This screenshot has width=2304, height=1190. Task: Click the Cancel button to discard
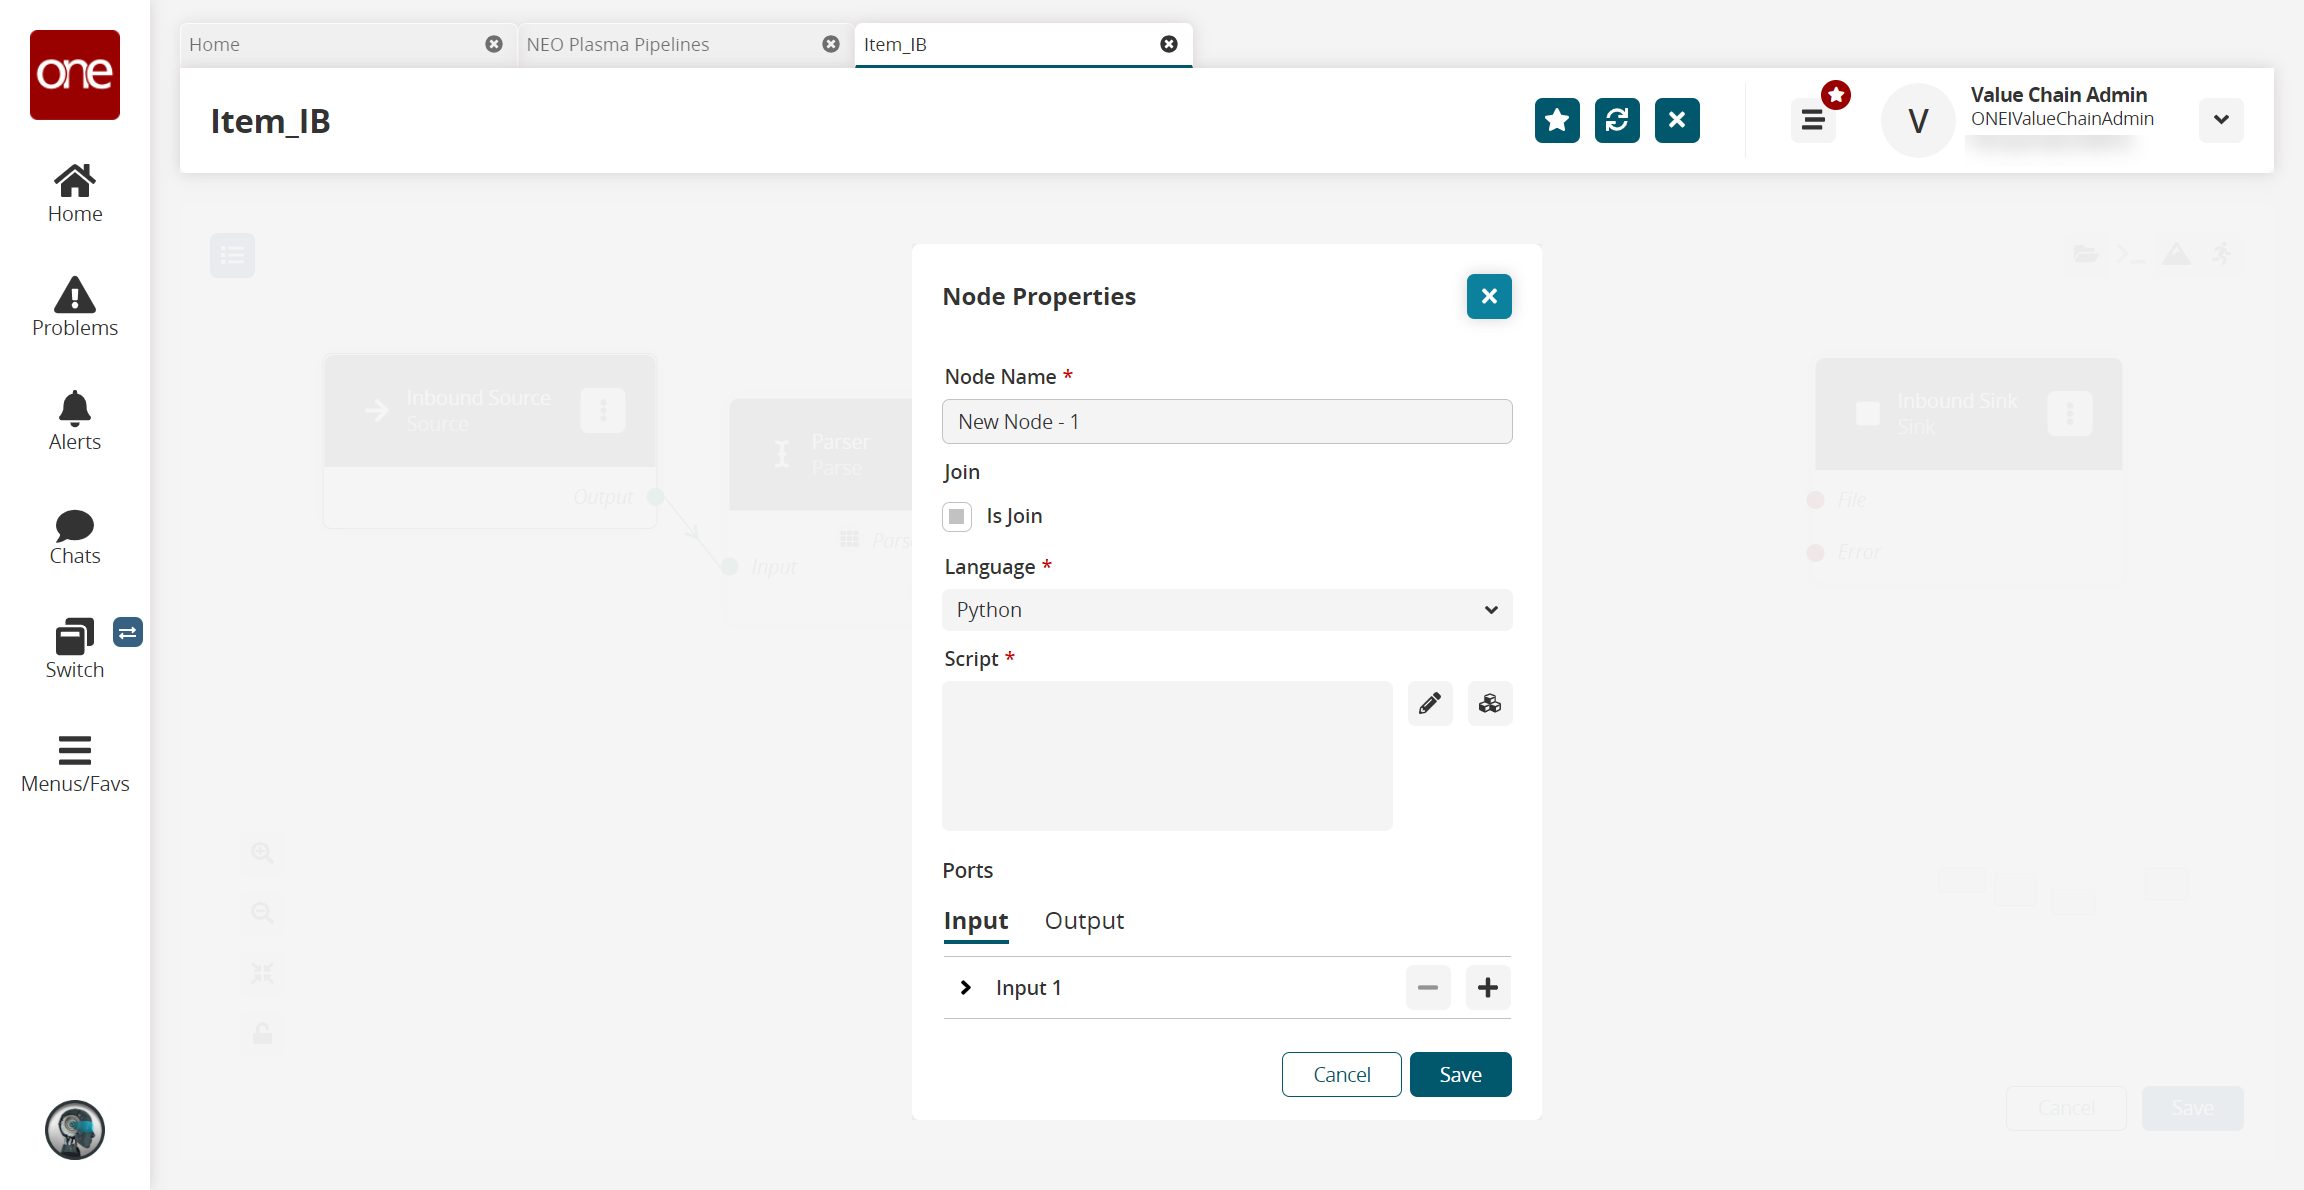[1342, 1075]
